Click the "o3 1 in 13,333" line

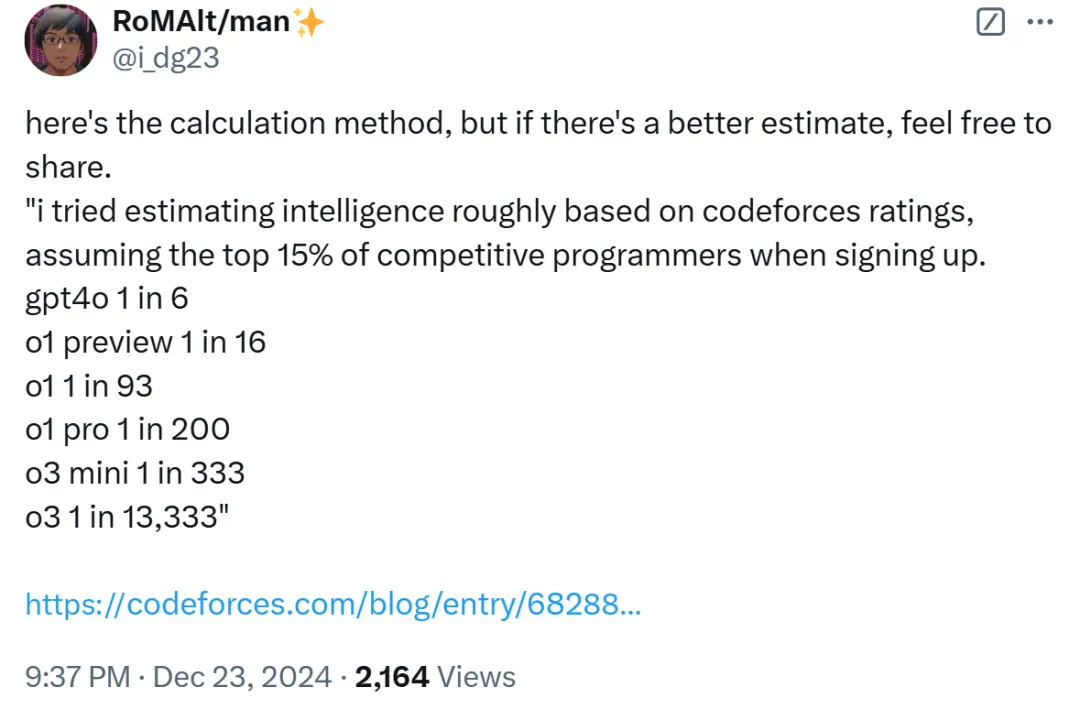(127, 517)
